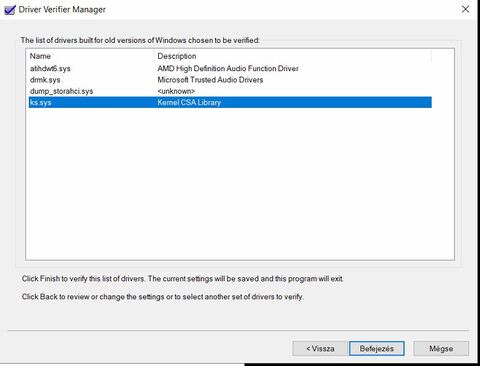Viewport: 480px width, 366px height.
Task: Click the Kernel CSA Library description cell
Action: 189,102
